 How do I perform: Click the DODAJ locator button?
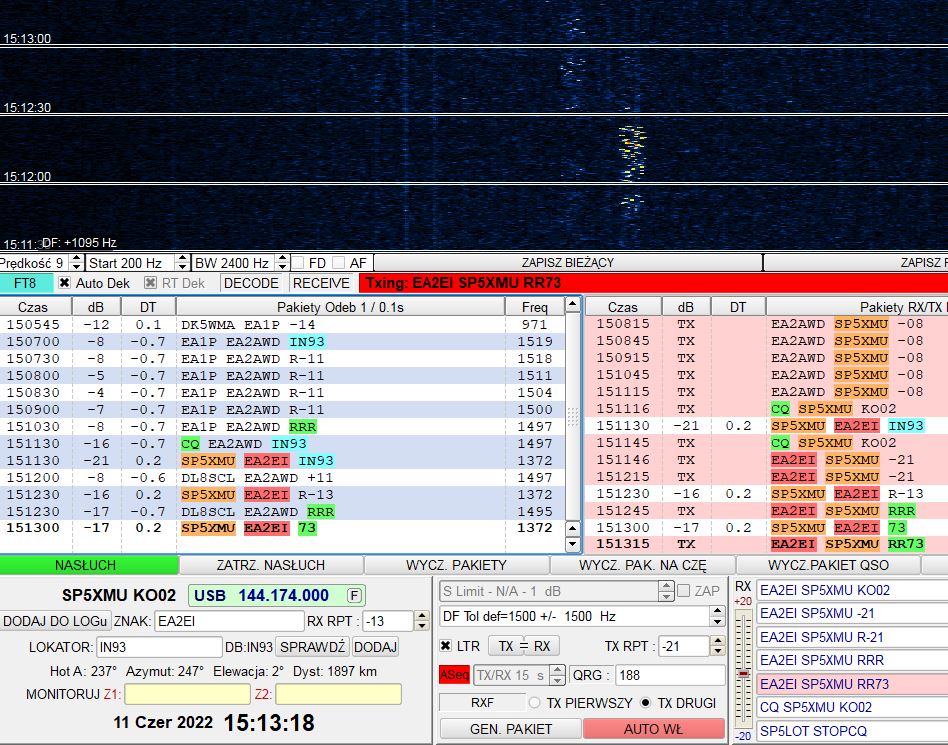point(375,647)
